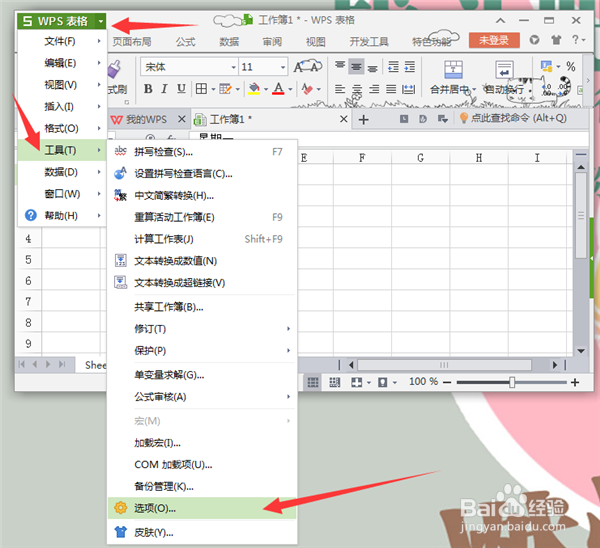Center text horizontally

(x=357, y=89)
